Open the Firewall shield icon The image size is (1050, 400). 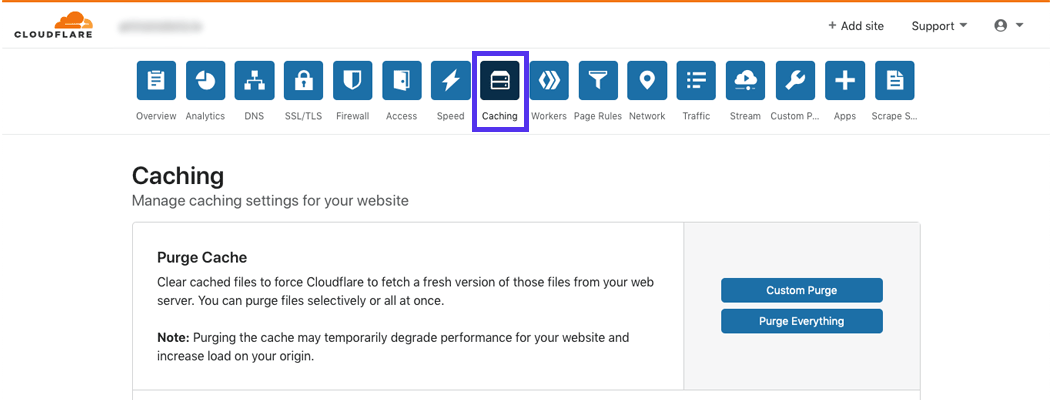(352, 81)
